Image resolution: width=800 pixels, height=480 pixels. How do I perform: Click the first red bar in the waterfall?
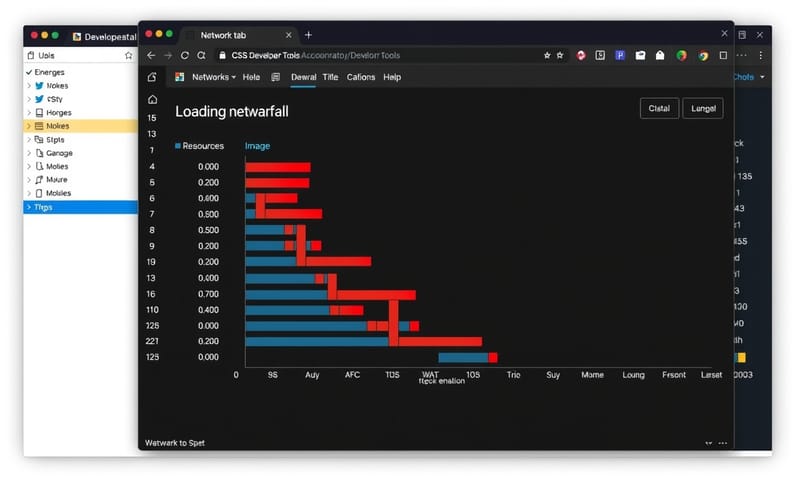[278, 167]
